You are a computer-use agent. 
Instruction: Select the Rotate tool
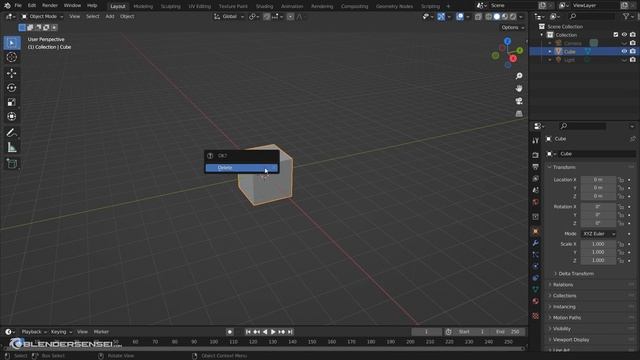(x=12, y=88)
